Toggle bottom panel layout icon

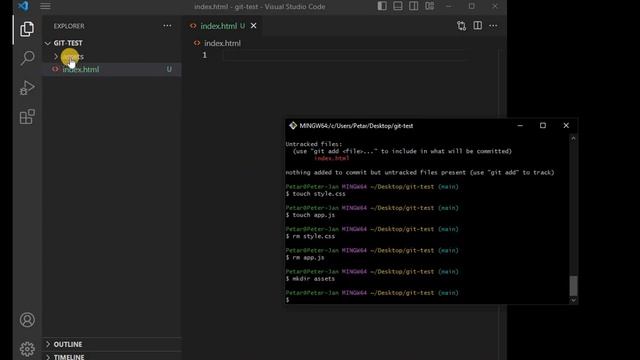click(398, 6)
